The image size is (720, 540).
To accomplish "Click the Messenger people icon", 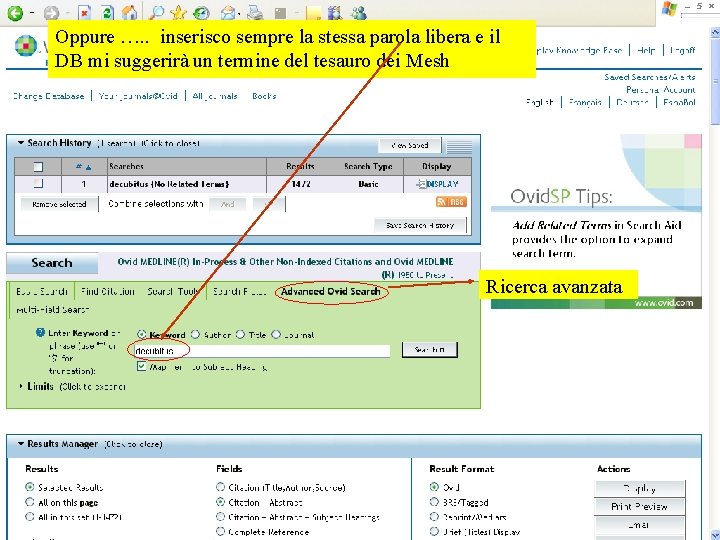I will [x=358, y=13].
